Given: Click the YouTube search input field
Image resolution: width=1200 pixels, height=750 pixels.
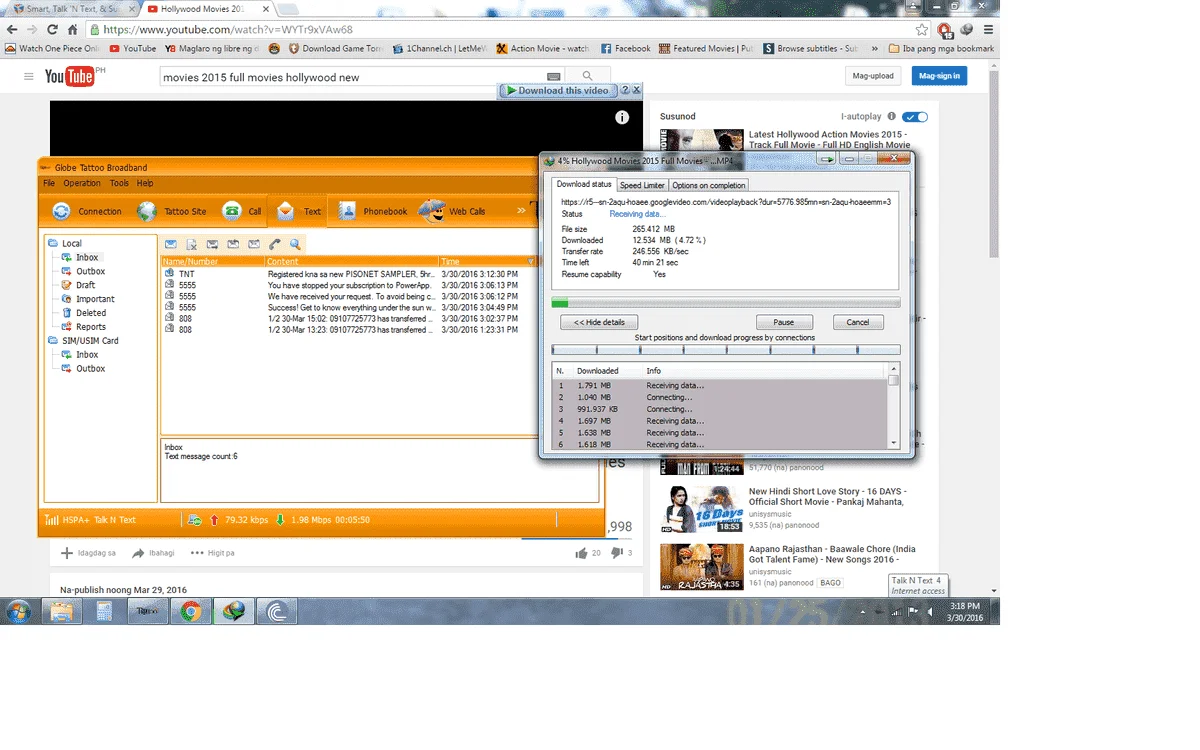Looking at the screenshot, I should pyautogui.click(x=352, y=77).
